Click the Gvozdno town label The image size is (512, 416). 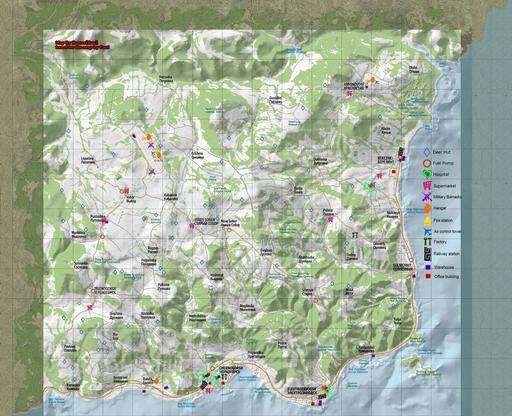(x=276, y=100)
